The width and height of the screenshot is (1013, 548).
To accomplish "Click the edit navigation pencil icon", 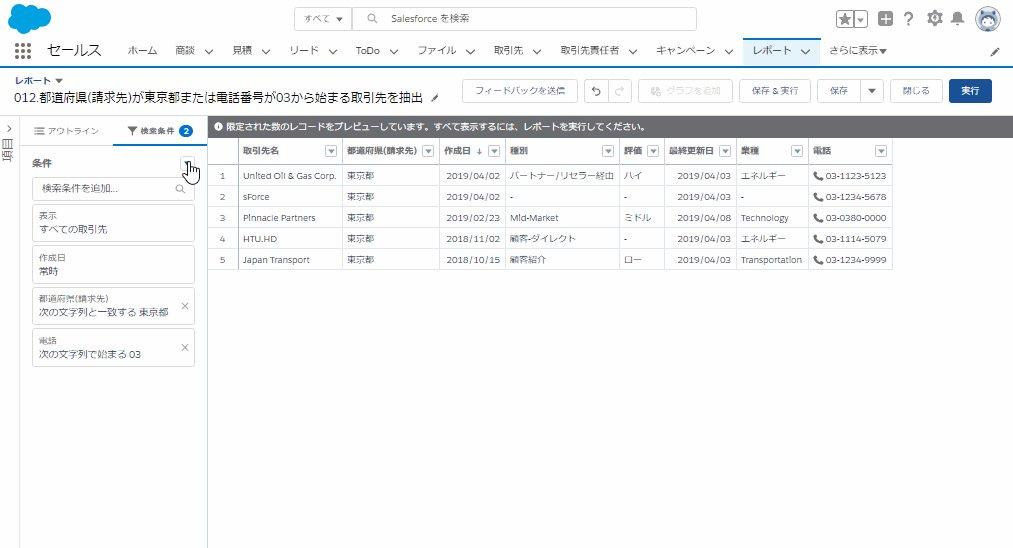I will pos(995,52).
